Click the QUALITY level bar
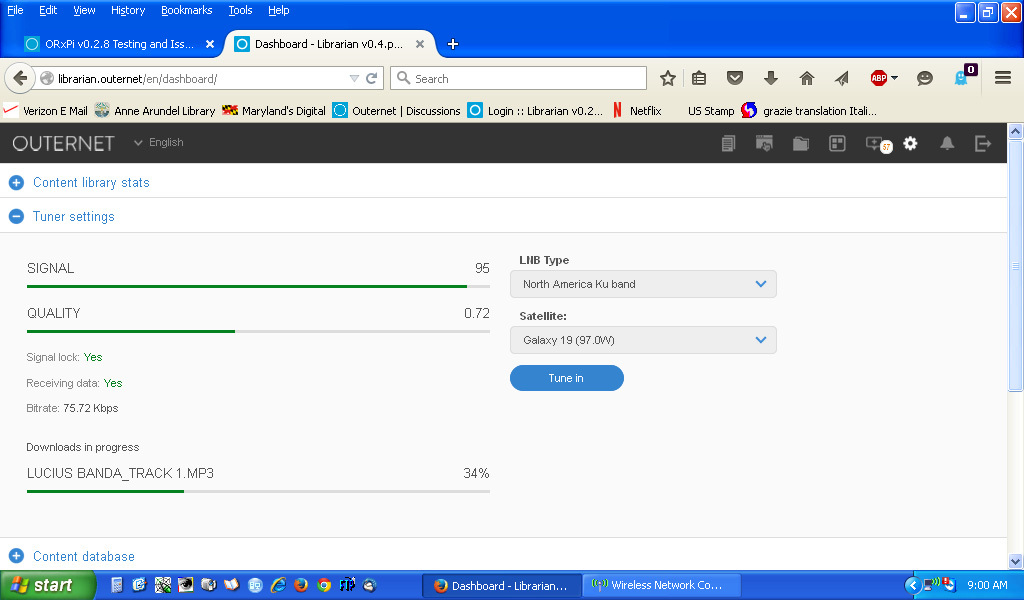Image resolution: width=1024 pixels, height=600 pixels. click(258, 331)
